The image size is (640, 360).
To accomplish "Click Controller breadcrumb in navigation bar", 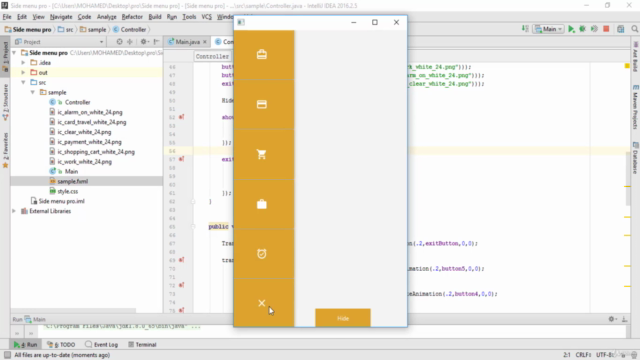I will [130, 29].
